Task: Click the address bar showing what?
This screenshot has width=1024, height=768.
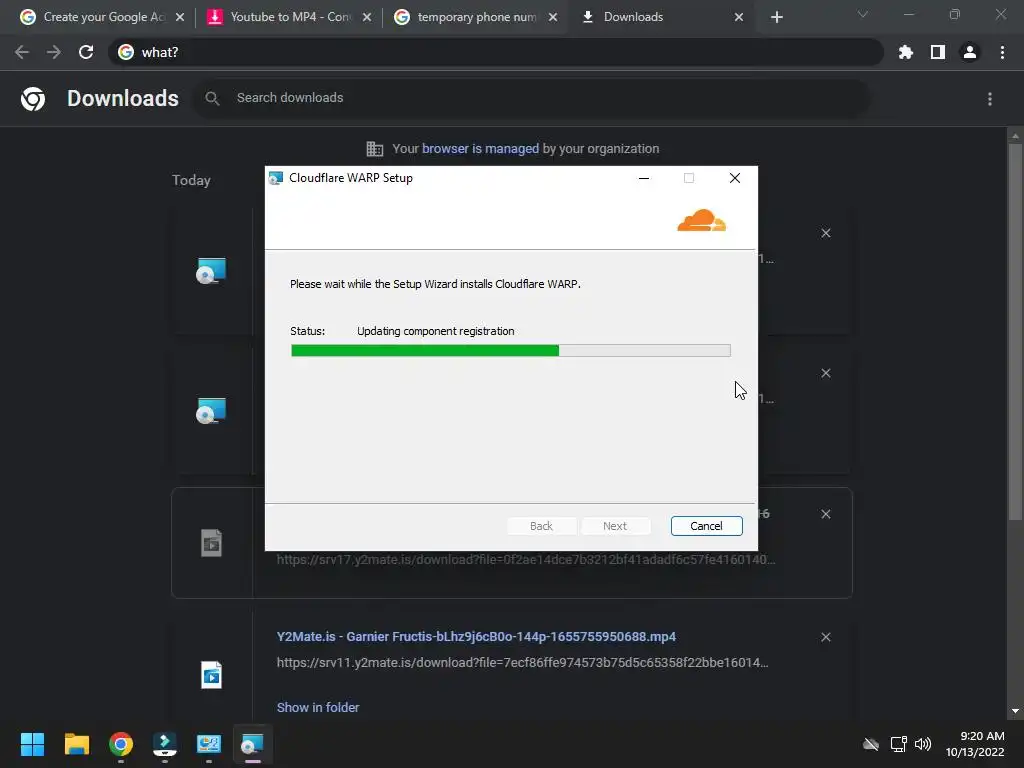Action: click(496, 52)
